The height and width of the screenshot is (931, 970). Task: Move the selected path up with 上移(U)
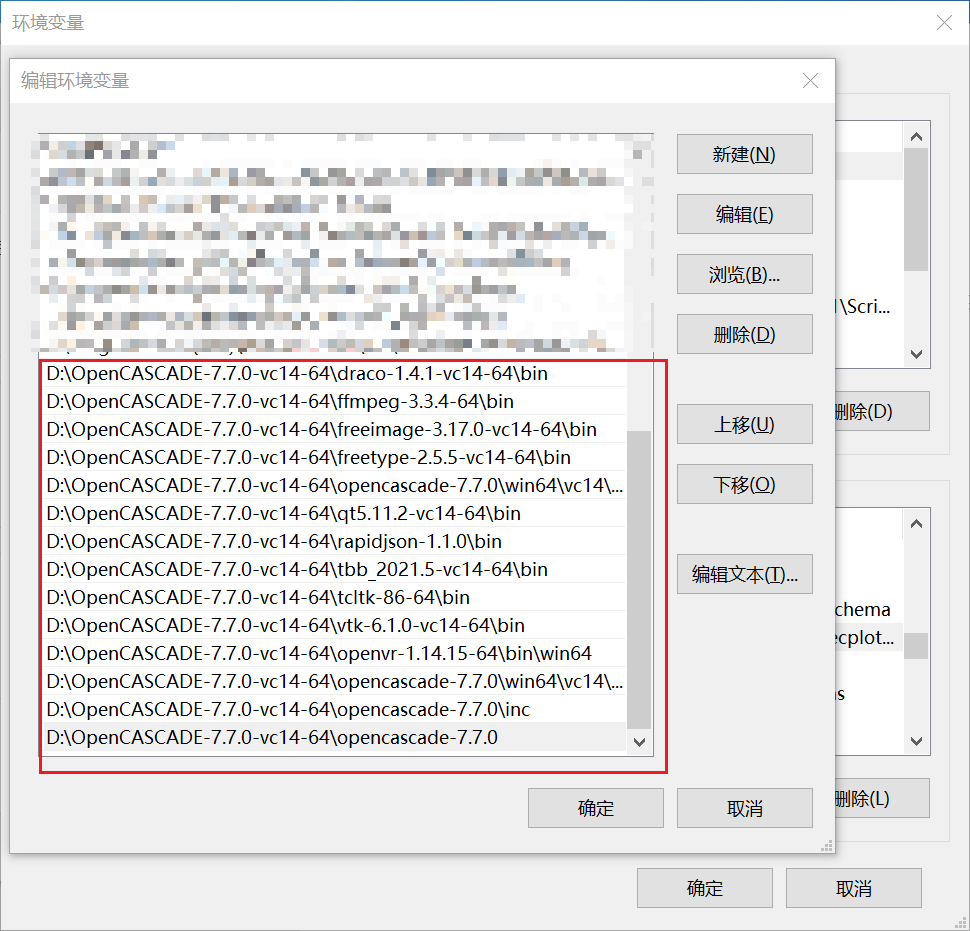(x=744, y=424)
